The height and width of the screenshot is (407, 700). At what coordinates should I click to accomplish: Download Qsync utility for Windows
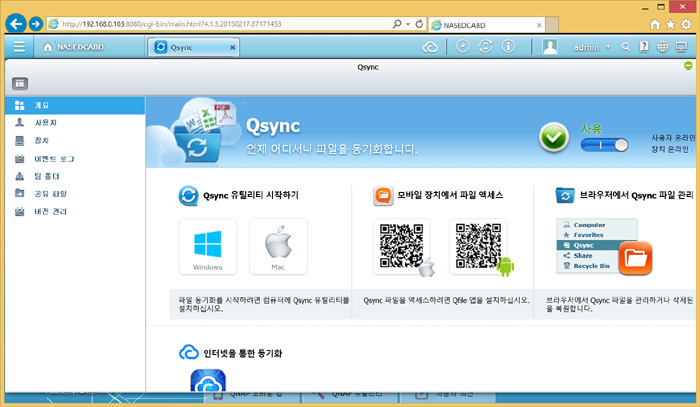pyautogui.click(x=208, y=247)
